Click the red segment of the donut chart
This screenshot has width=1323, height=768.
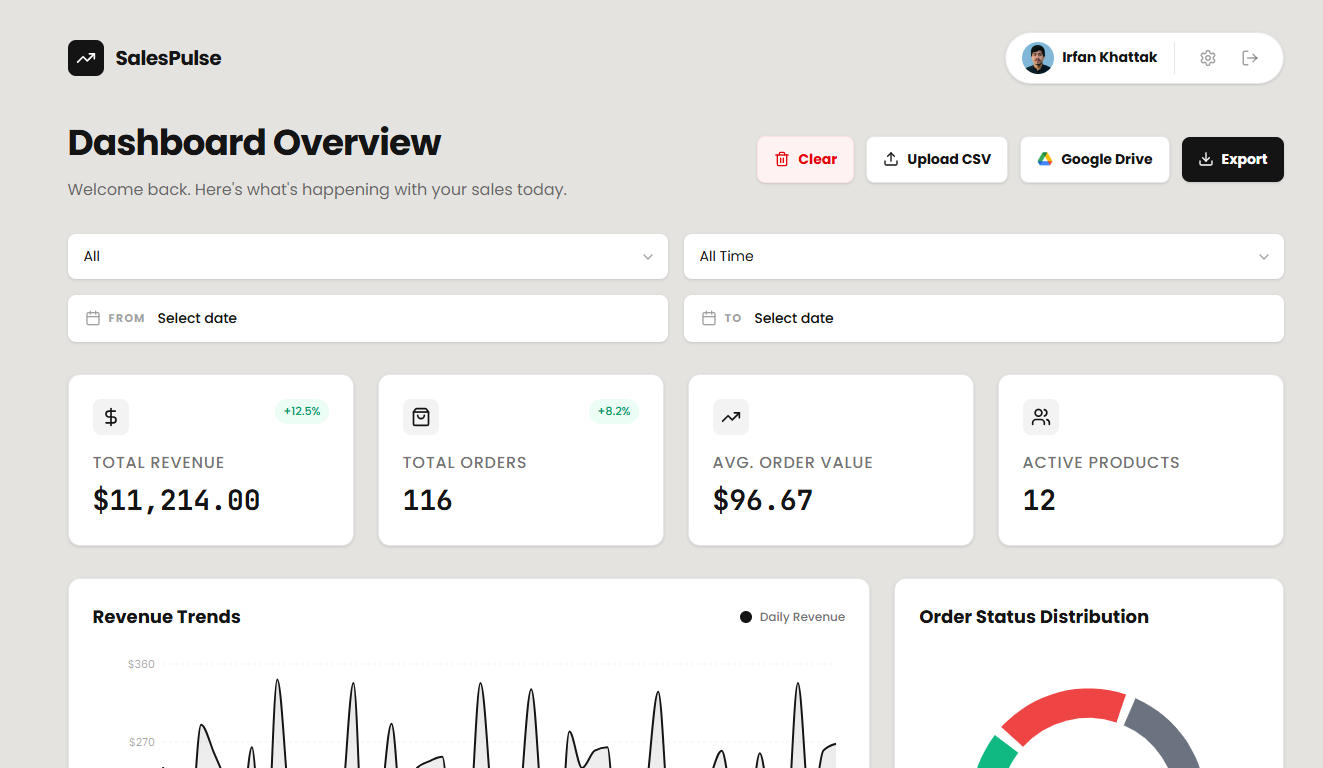[x=1066, y=709]
